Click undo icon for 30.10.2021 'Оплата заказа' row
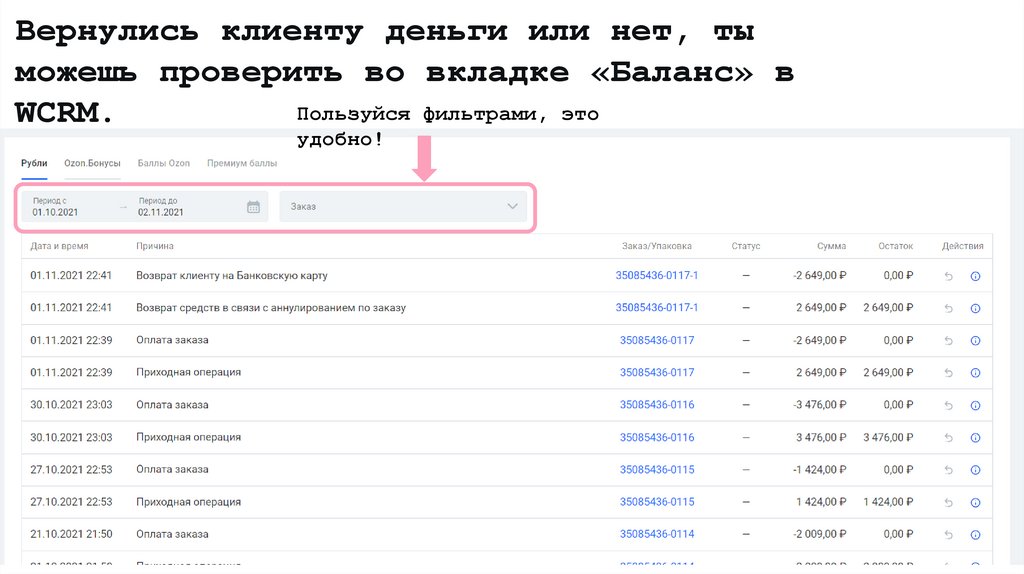The height and width of the screenshot is (574, 1024). point(948,406)
